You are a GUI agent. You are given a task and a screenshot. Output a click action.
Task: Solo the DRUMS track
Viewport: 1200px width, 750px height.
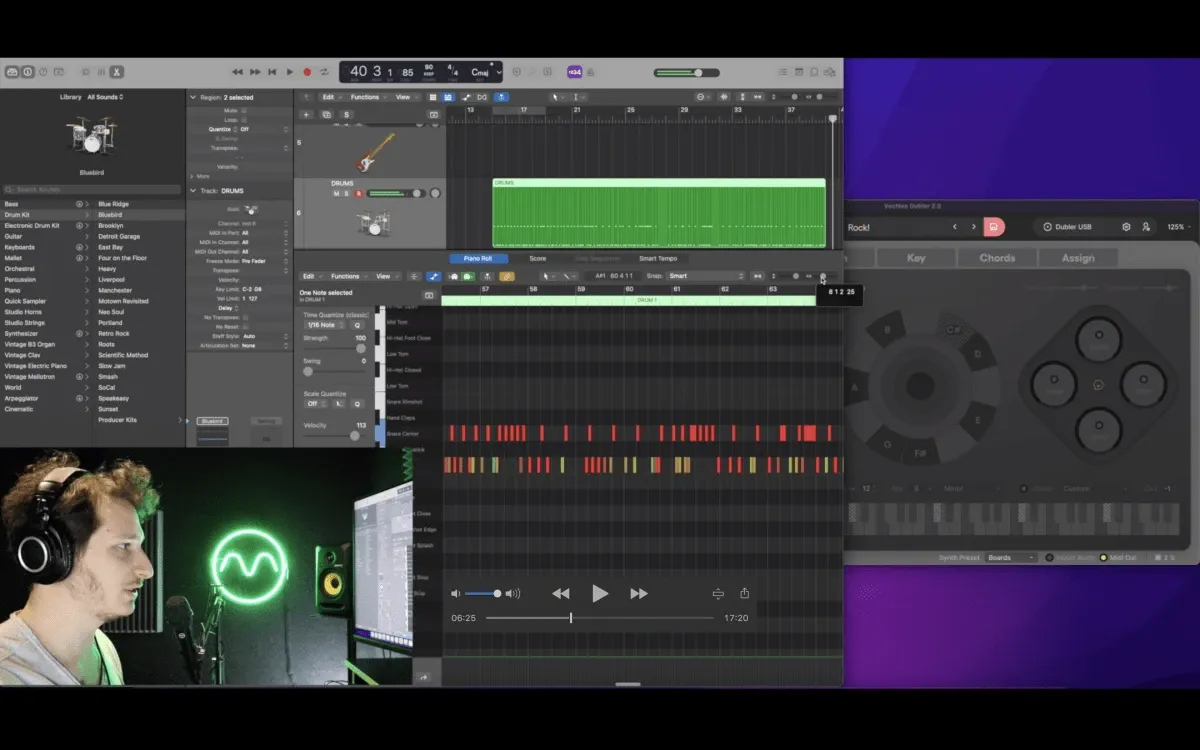(x=347, y=193)
